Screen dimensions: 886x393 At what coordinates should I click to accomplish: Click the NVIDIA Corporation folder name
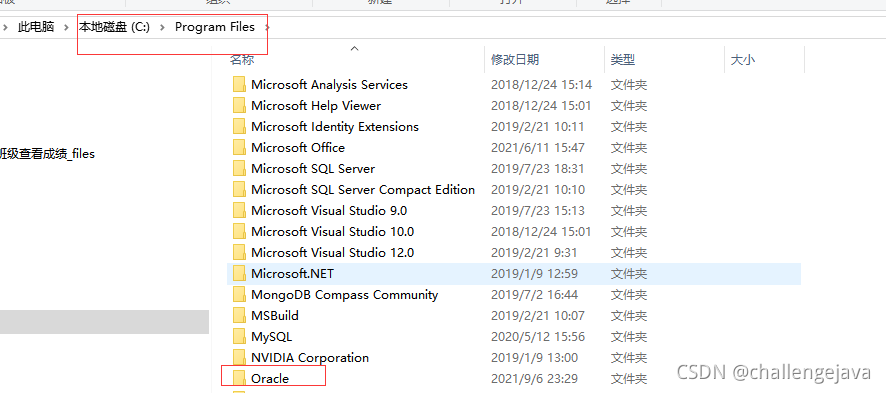310,357
